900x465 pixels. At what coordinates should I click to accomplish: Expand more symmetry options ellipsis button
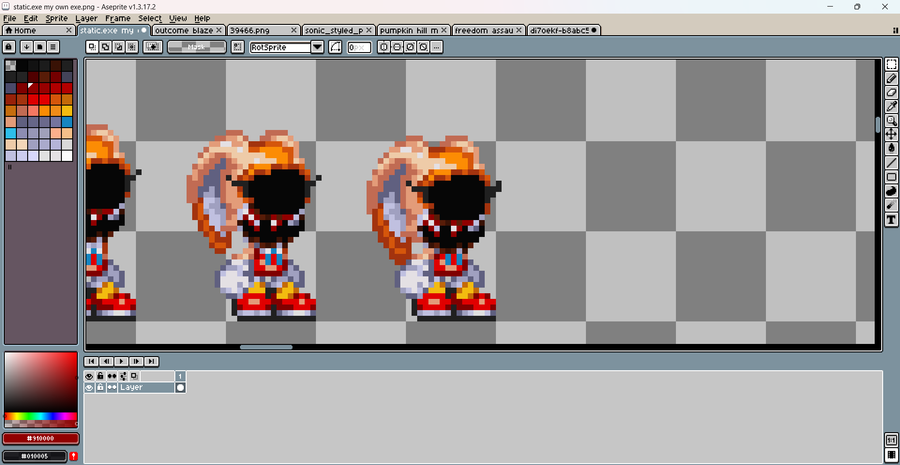pos(437,47)
